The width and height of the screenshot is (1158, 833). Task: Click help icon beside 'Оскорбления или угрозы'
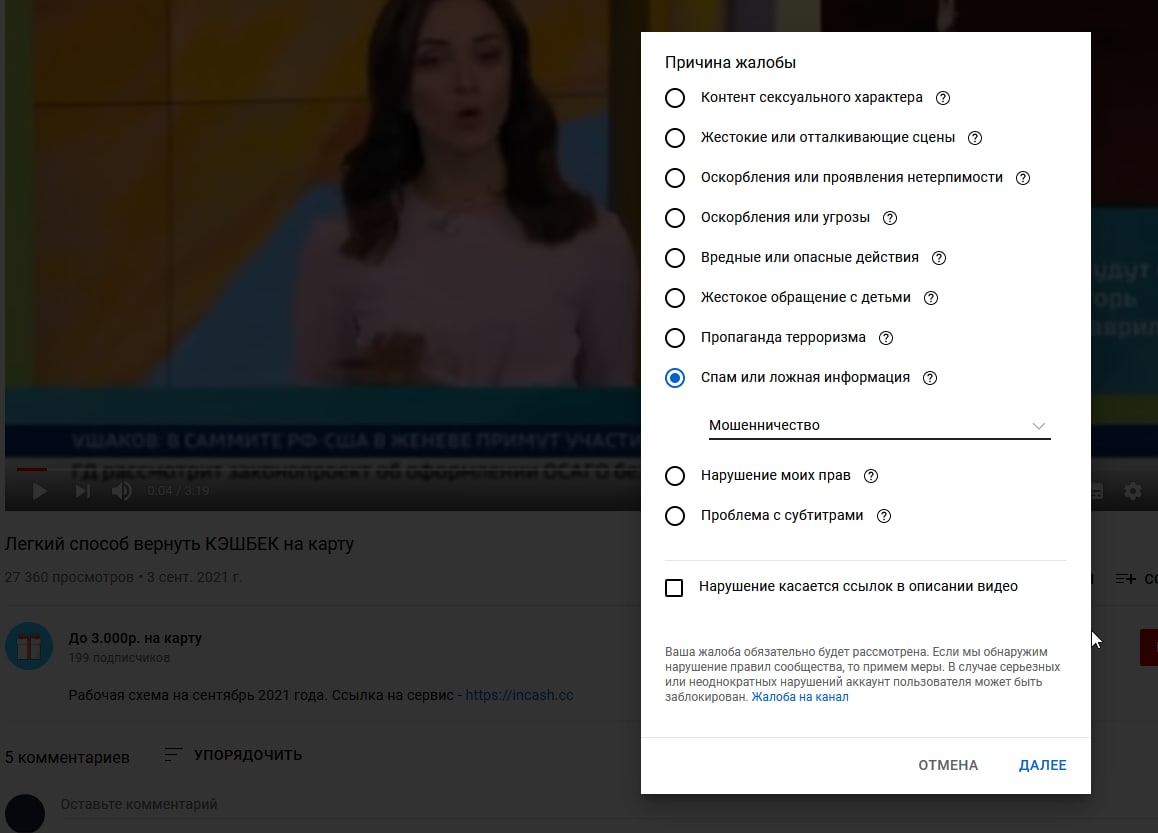(890, 217)
